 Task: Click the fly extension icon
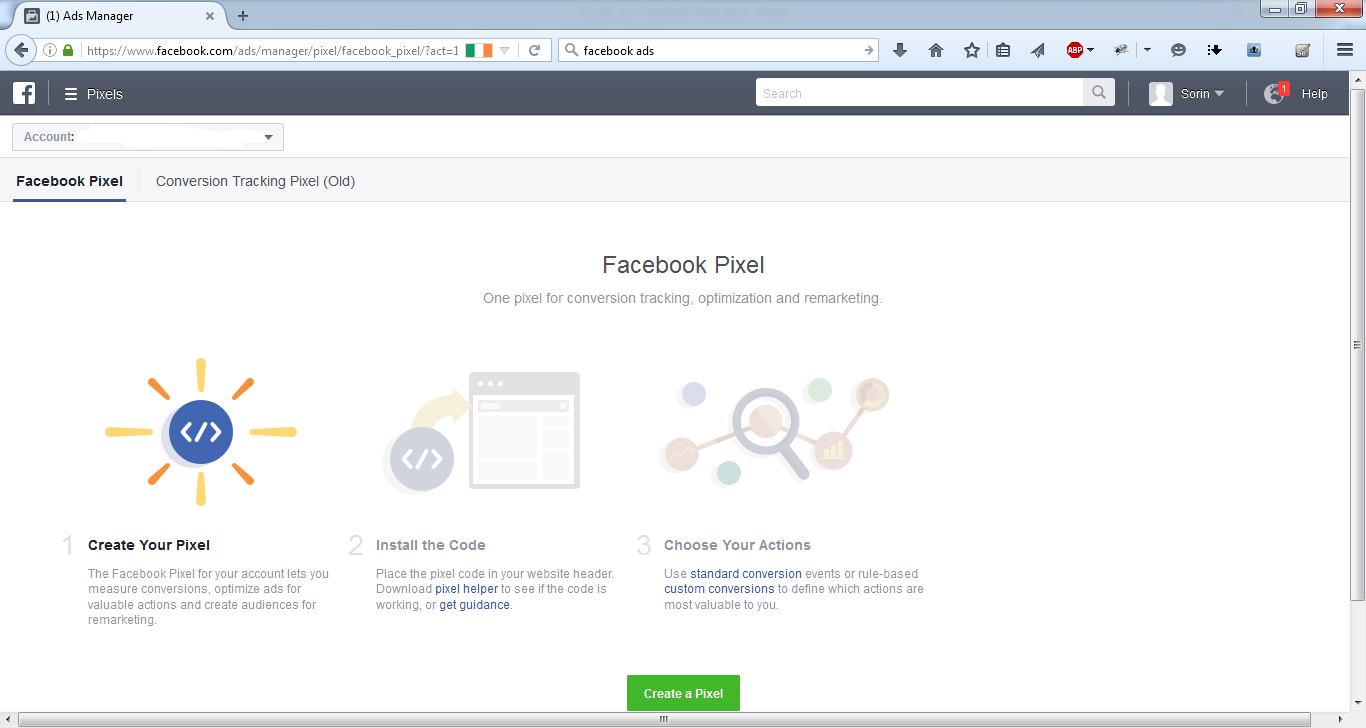pos(1121,50)
